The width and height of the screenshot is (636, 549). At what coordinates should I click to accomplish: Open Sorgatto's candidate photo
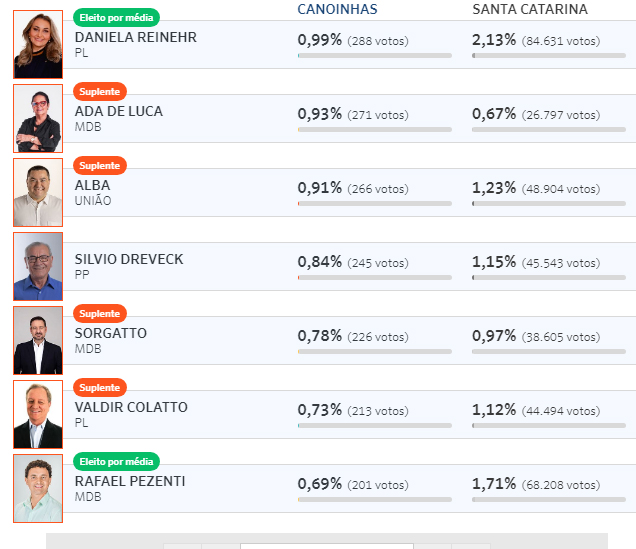coord(38,340)
